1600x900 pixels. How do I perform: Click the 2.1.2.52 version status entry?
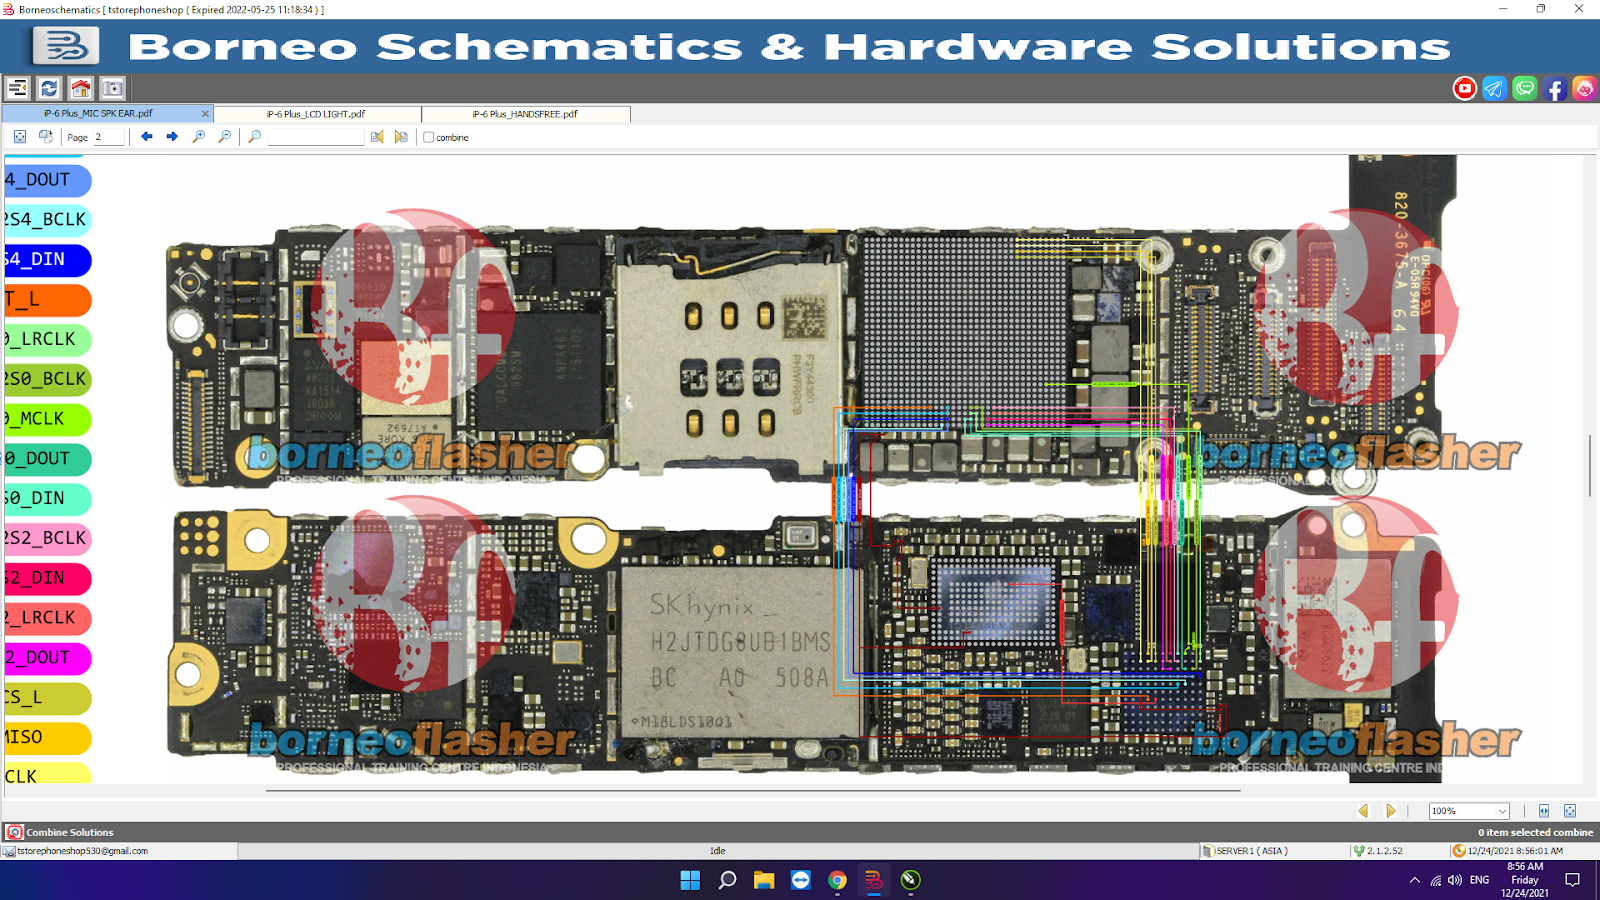pos(1385,851)
